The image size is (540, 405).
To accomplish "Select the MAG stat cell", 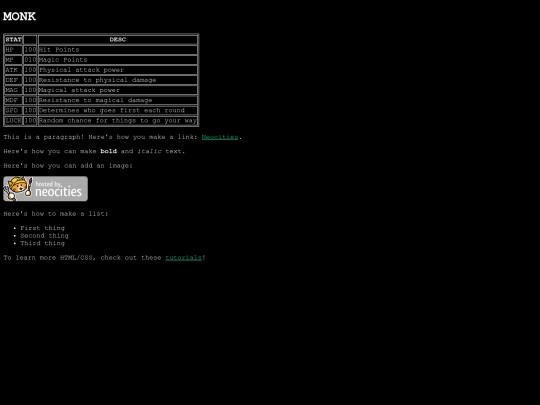I will [x=13, y=90].
